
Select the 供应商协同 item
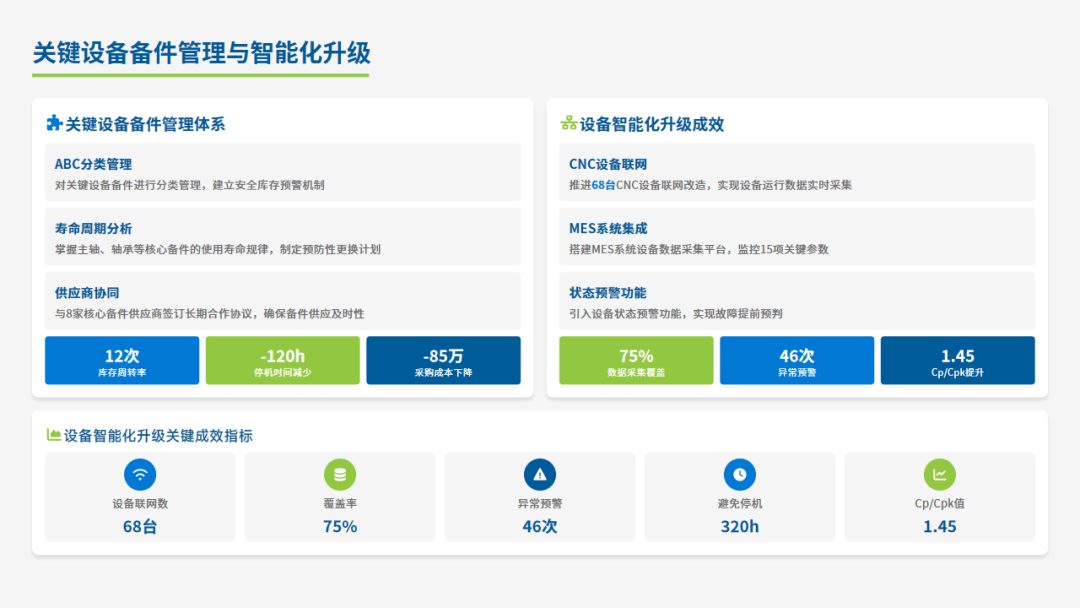tap(283, 301)
